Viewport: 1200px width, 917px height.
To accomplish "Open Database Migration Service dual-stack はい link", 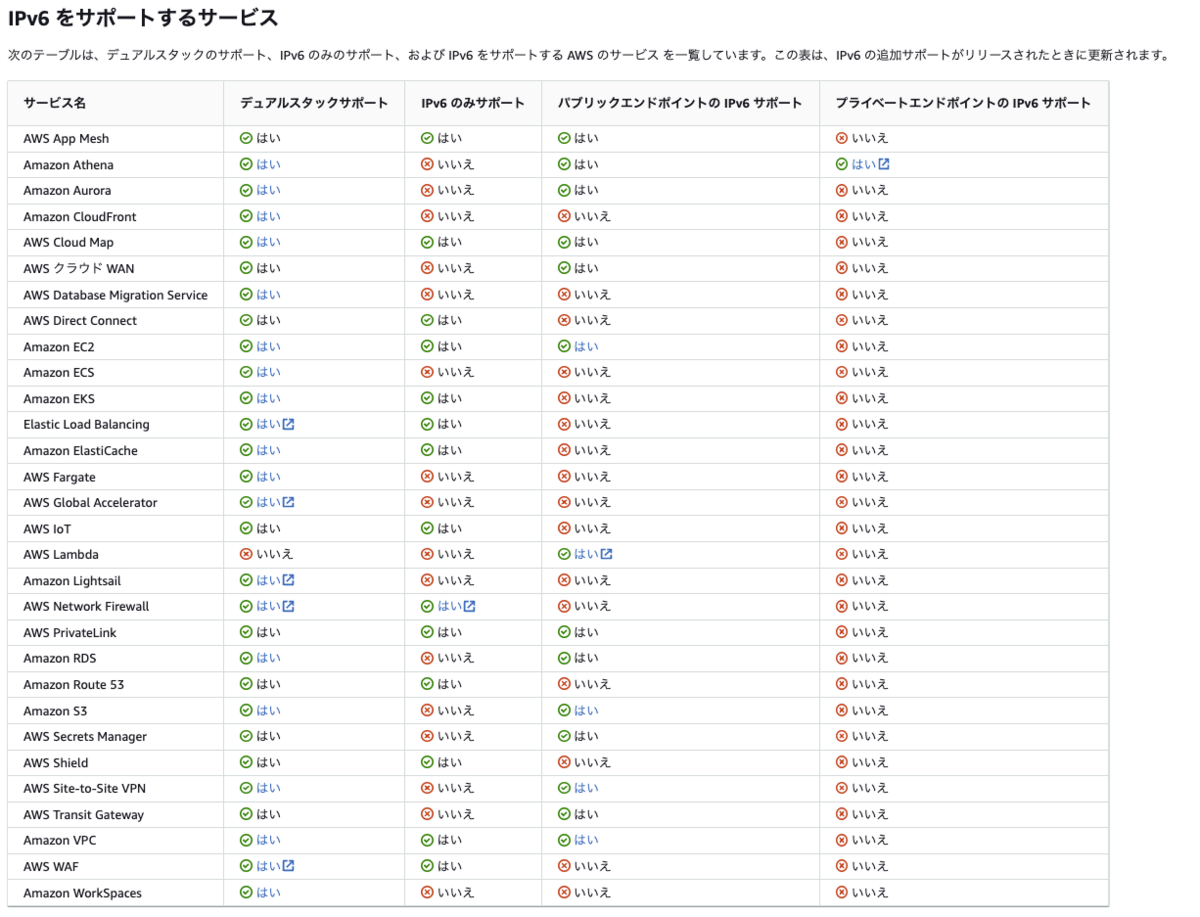I will click(x=268, y=294).
